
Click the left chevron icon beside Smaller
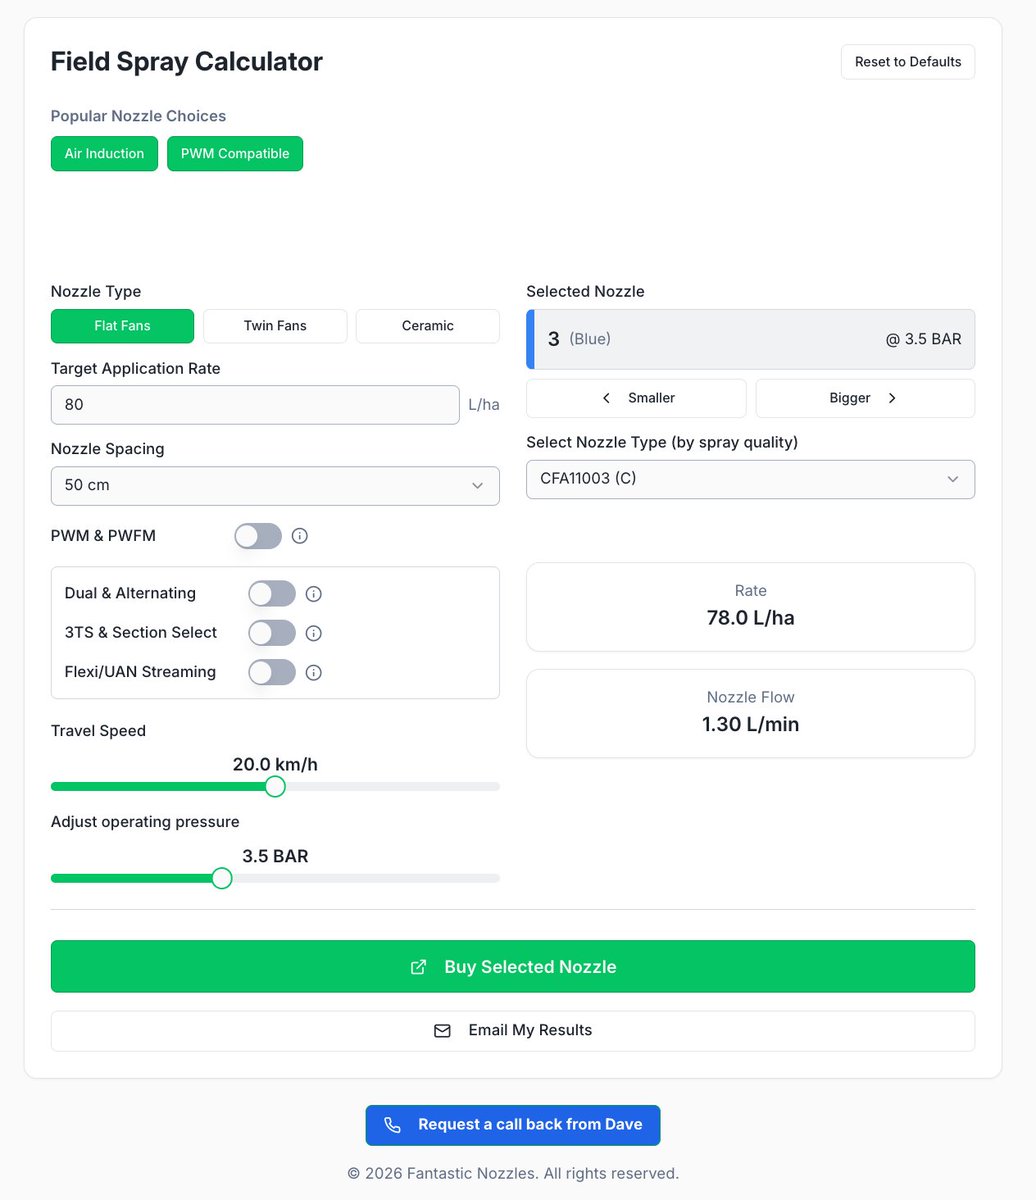coord(606,398)
